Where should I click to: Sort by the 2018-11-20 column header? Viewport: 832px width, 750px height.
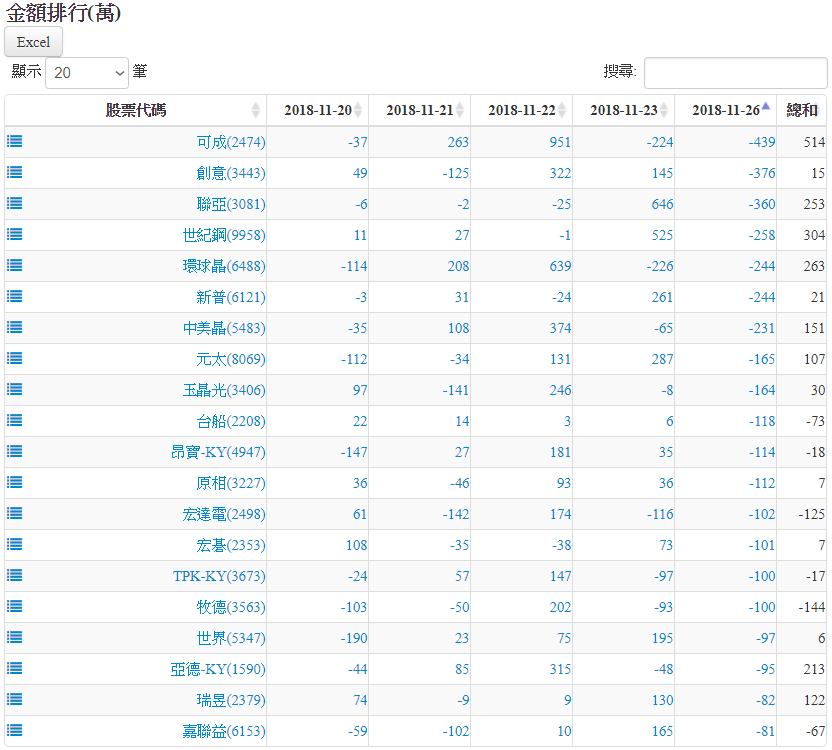(317, 110)
